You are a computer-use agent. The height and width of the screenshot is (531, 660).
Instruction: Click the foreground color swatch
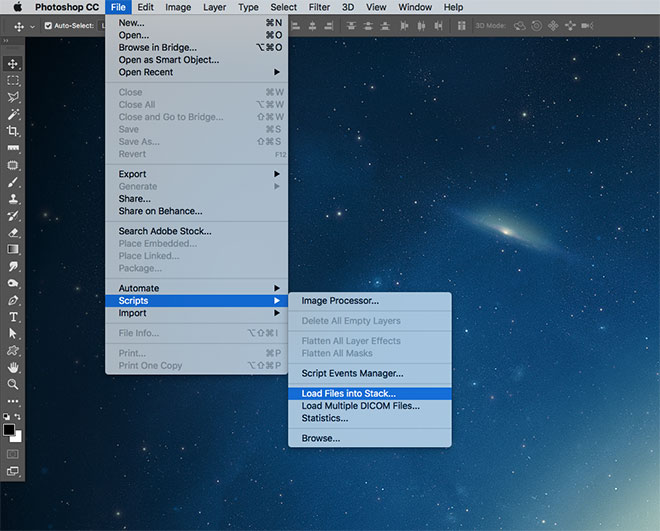8,430
